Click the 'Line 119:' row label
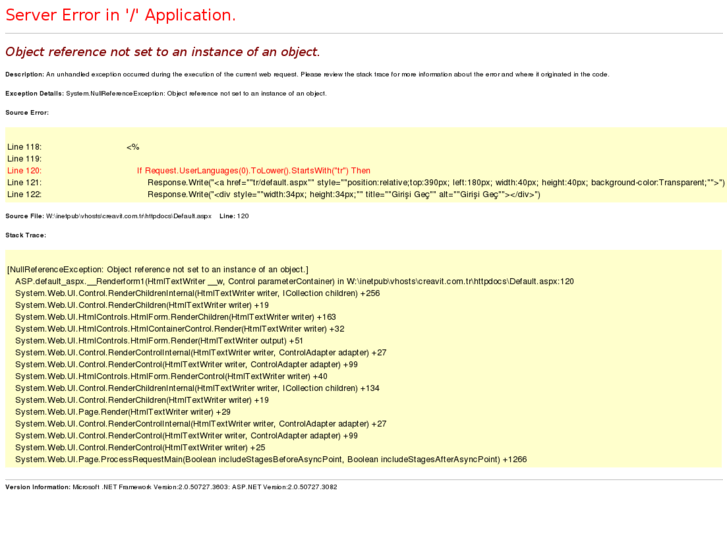The height and width of the screenshot is (545, 727). pos(24,159)
